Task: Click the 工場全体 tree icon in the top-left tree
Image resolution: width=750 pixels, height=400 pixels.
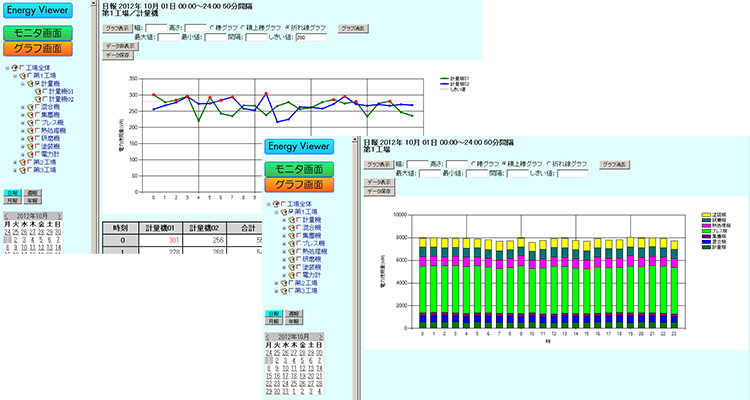Action: pyautogui.click(x=16, y=67)
